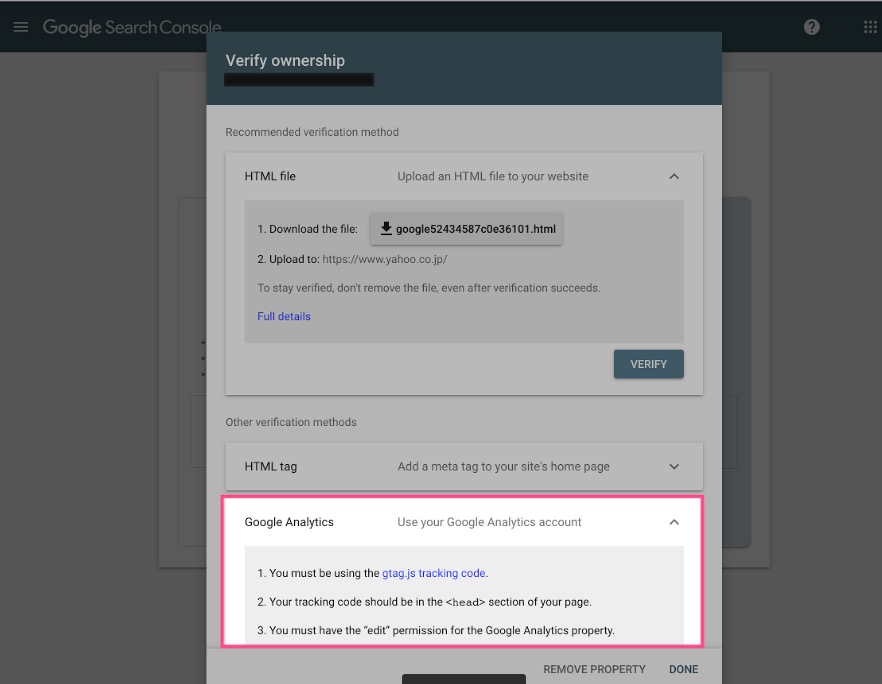882x684 pixels.
Task: Click DONE to close dialog
Action: click(683, 669)
